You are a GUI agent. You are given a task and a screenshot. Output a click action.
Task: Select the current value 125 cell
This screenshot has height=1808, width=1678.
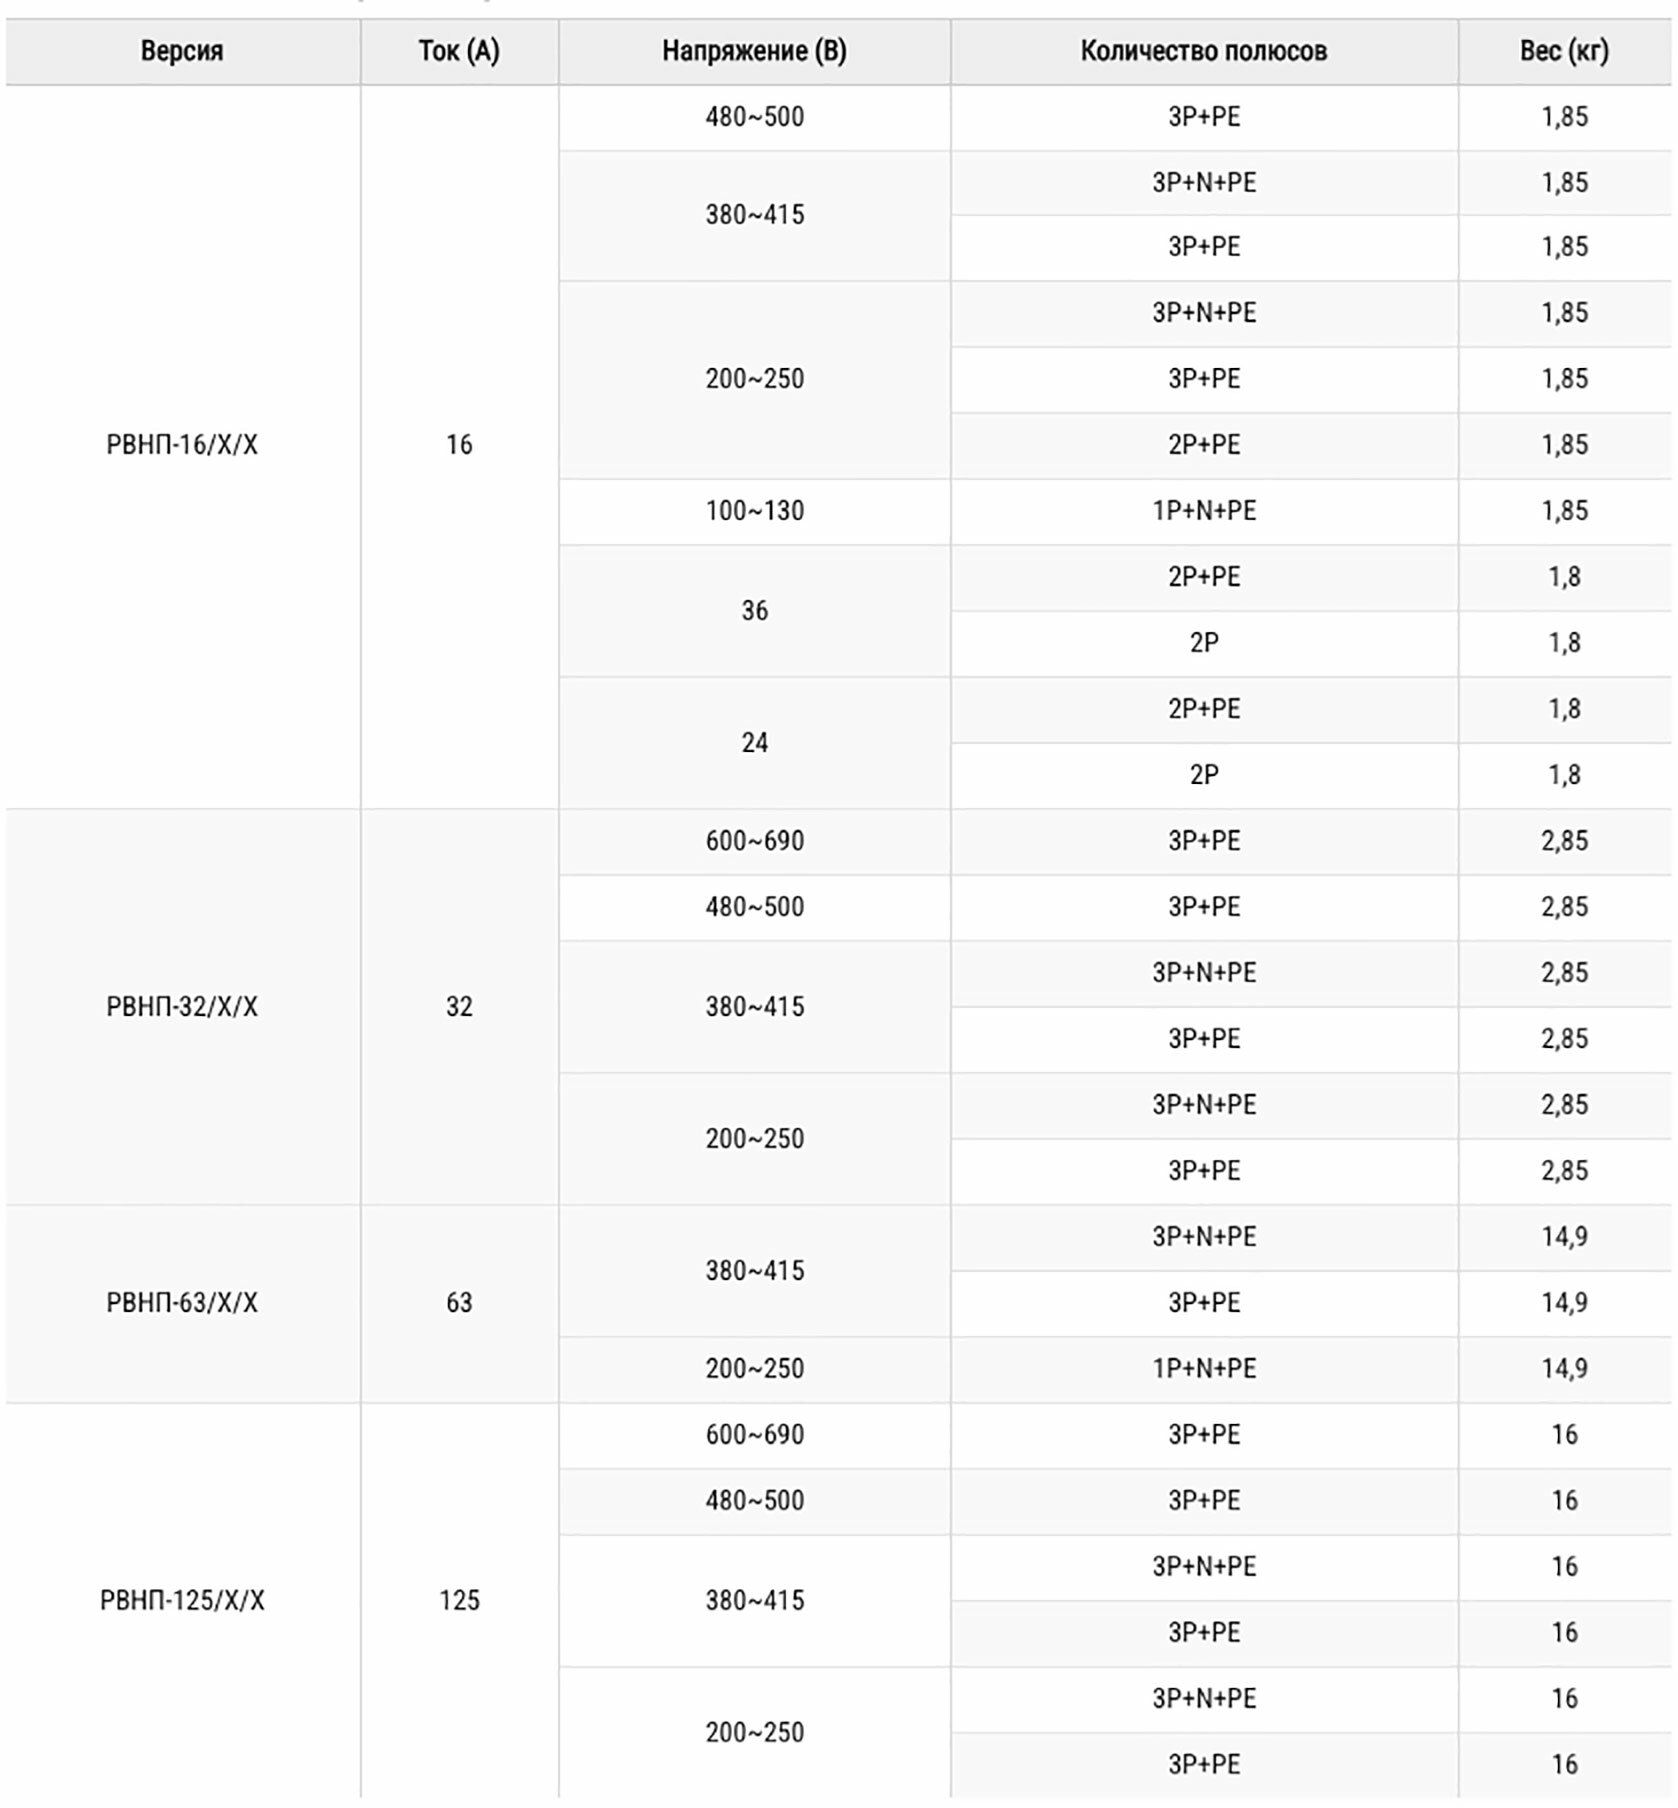pyautogui.click(x=459, y=1601)
